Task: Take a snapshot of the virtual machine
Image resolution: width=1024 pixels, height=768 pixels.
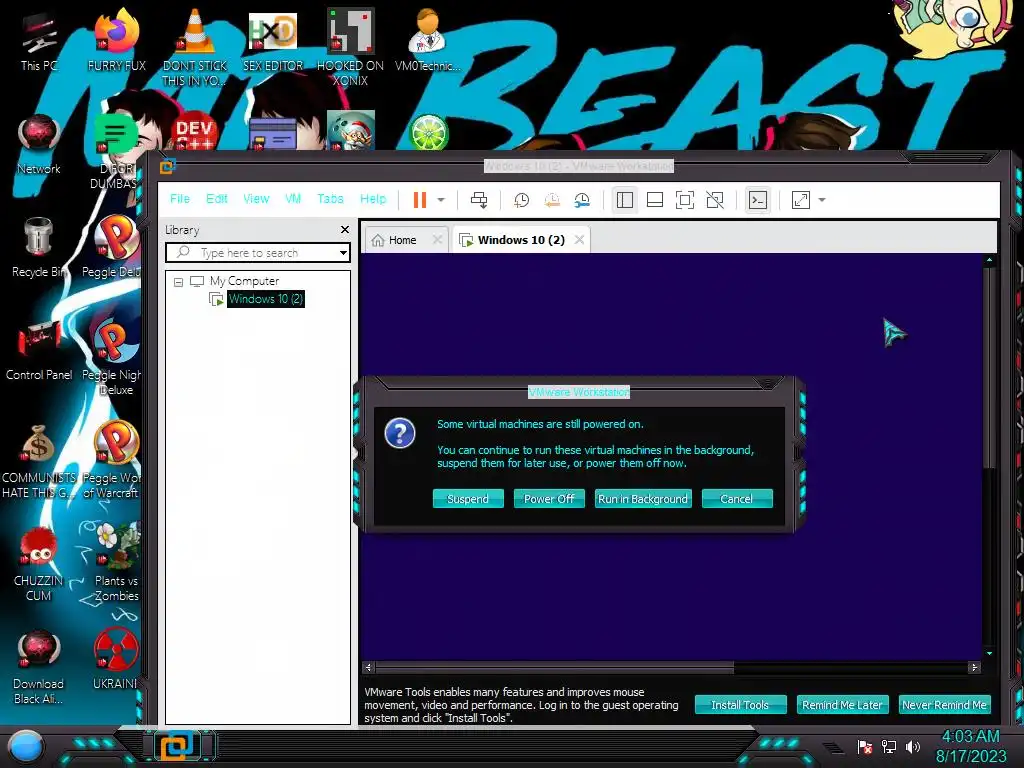Action: [521, 200]
